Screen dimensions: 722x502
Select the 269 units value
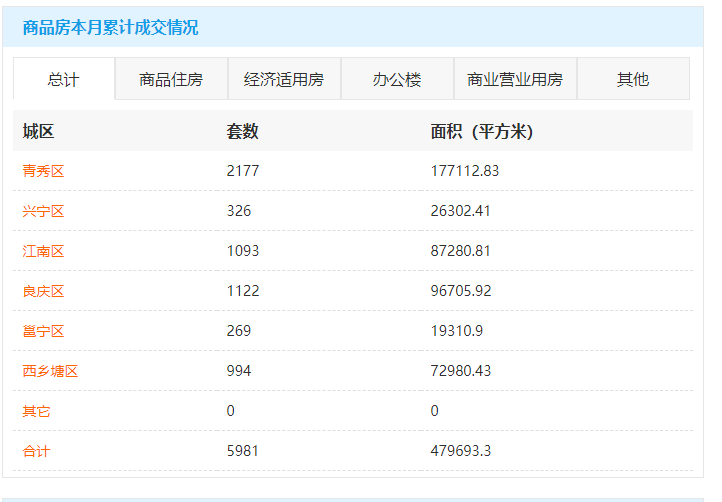[239, 331]
